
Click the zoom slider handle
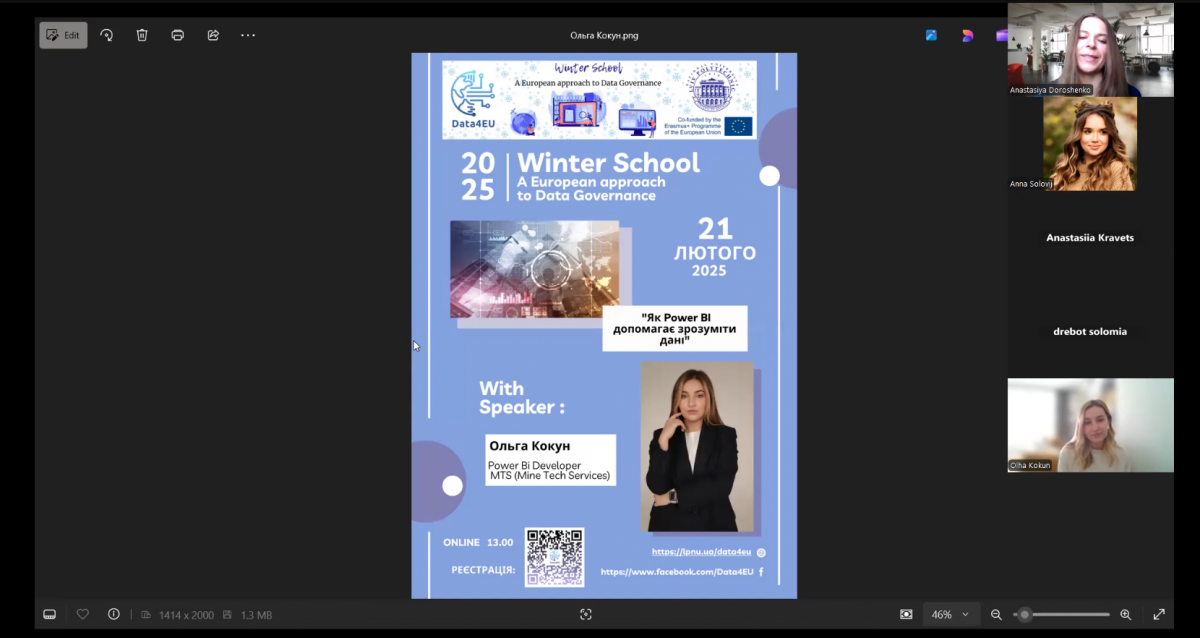1025,614
